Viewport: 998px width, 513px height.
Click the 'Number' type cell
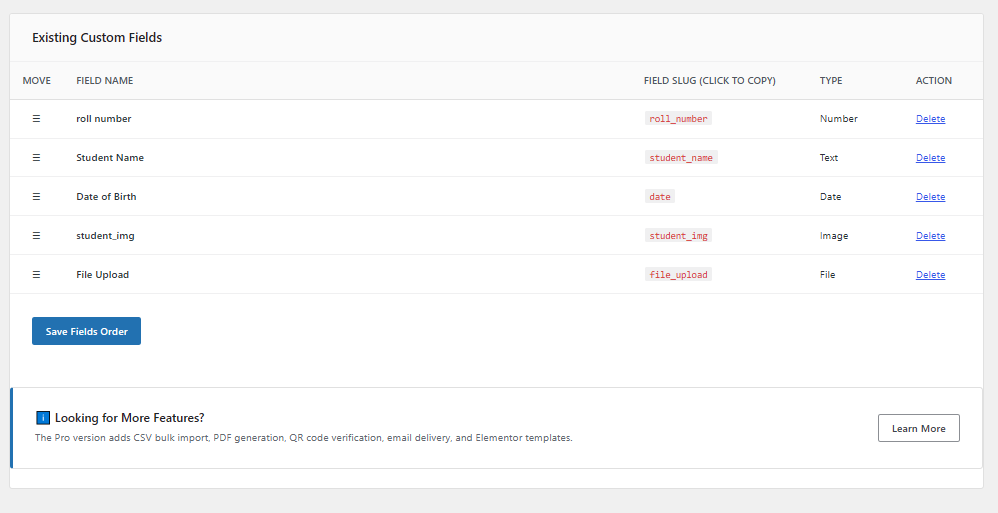tap(838, 118)
